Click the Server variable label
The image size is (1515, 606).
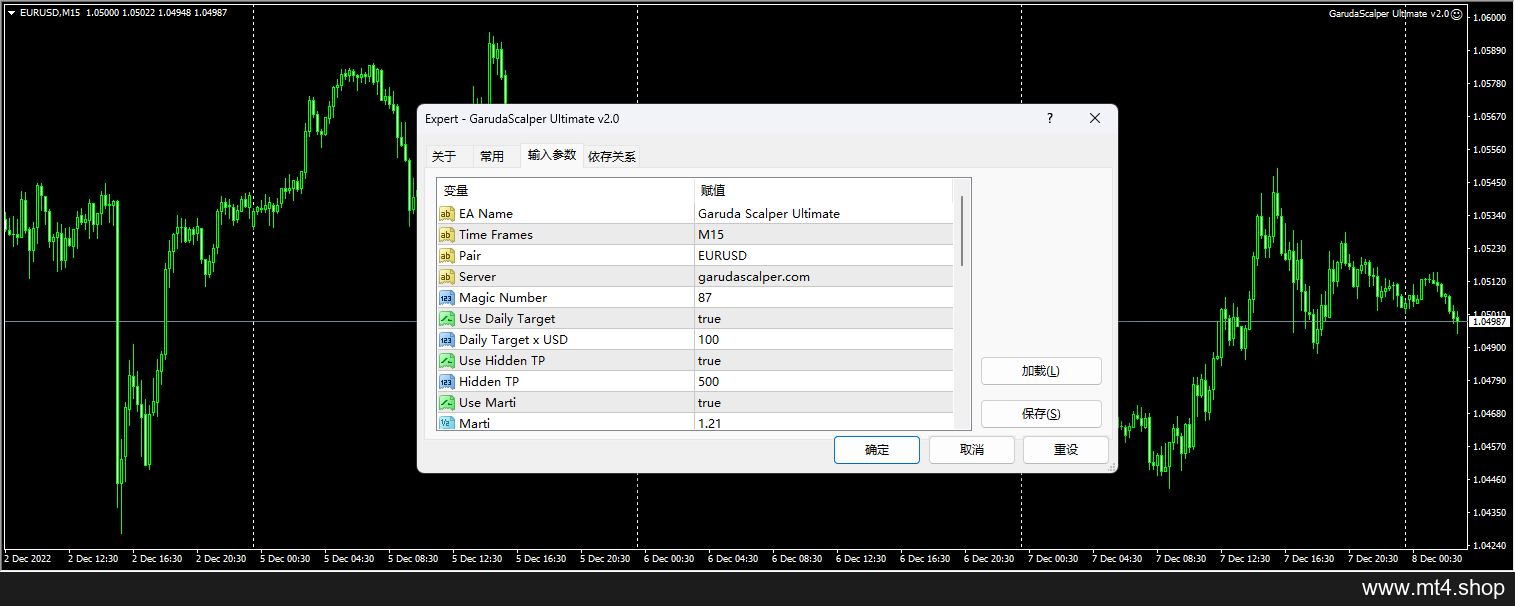477,277
